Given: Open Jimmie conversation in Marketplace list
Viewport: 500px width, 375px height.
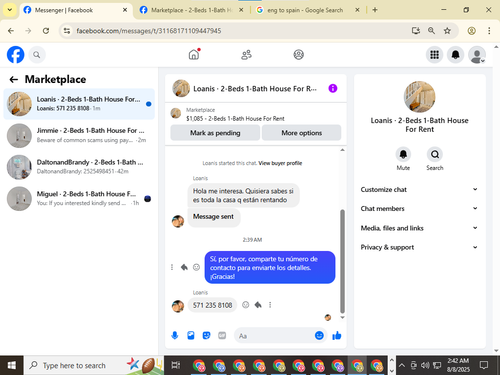Looking at the screenshot, I should coord(79,135).
